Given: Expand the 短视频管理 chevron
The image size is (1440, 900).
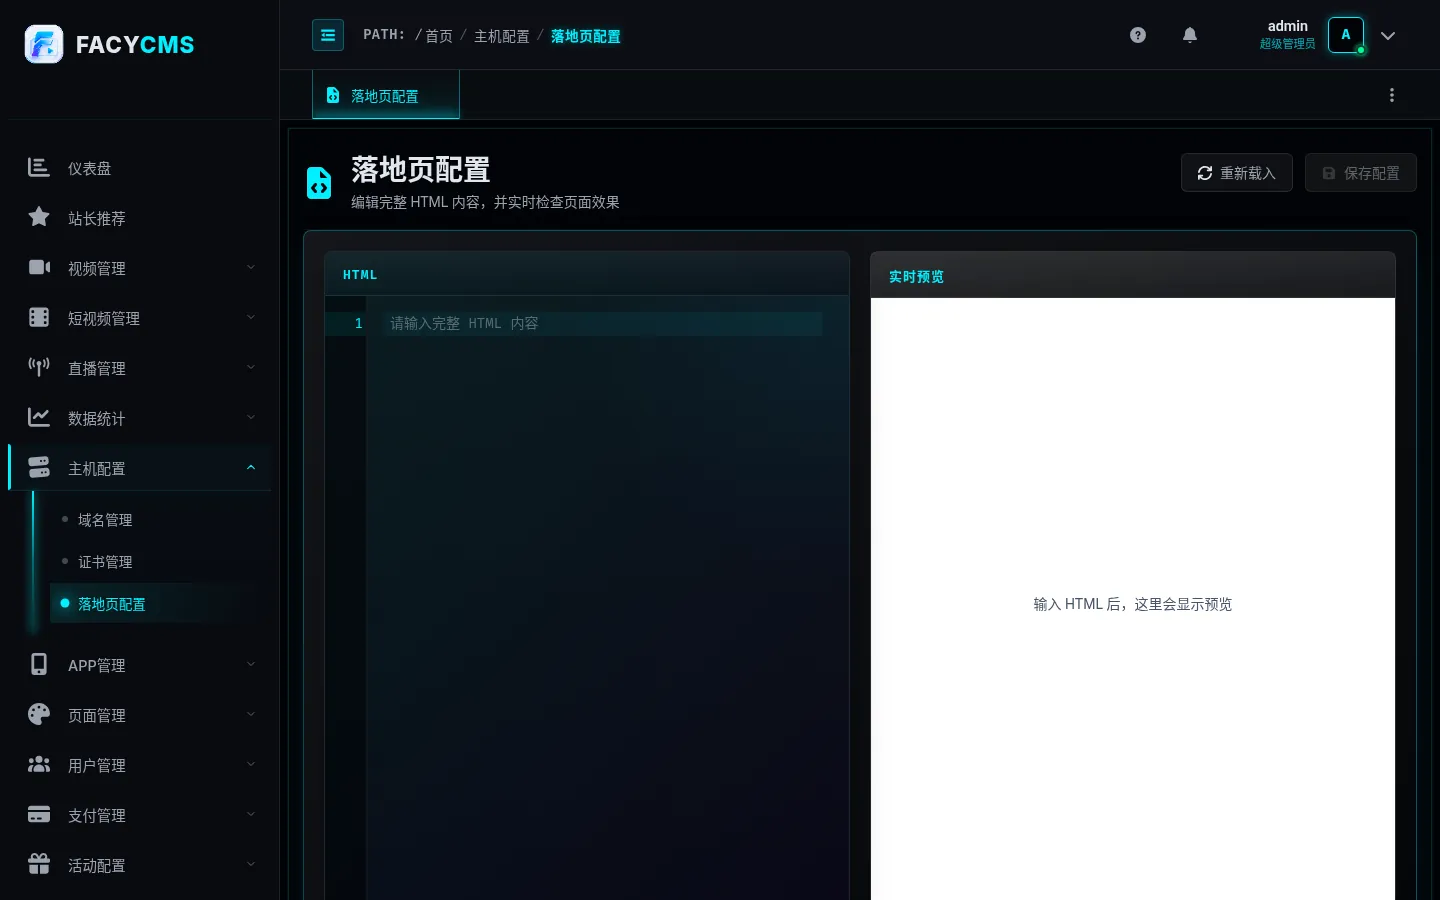Looking at the screenshot, I should point(251,317).
